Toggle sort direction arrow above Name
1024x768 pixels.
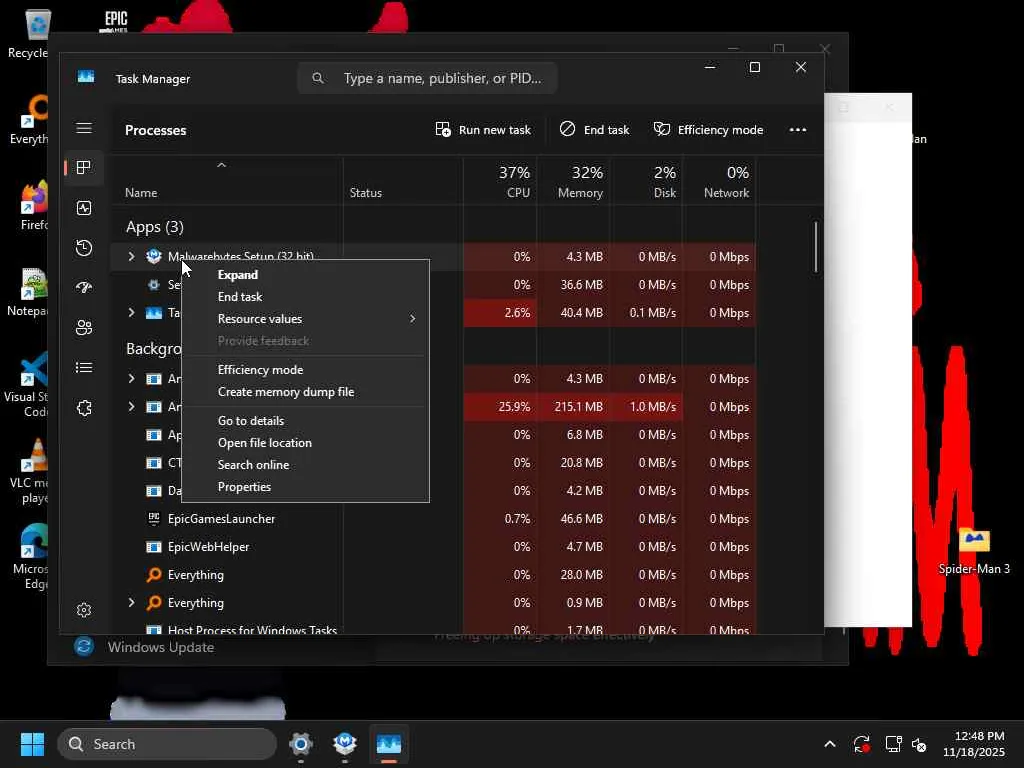[221, 165]
